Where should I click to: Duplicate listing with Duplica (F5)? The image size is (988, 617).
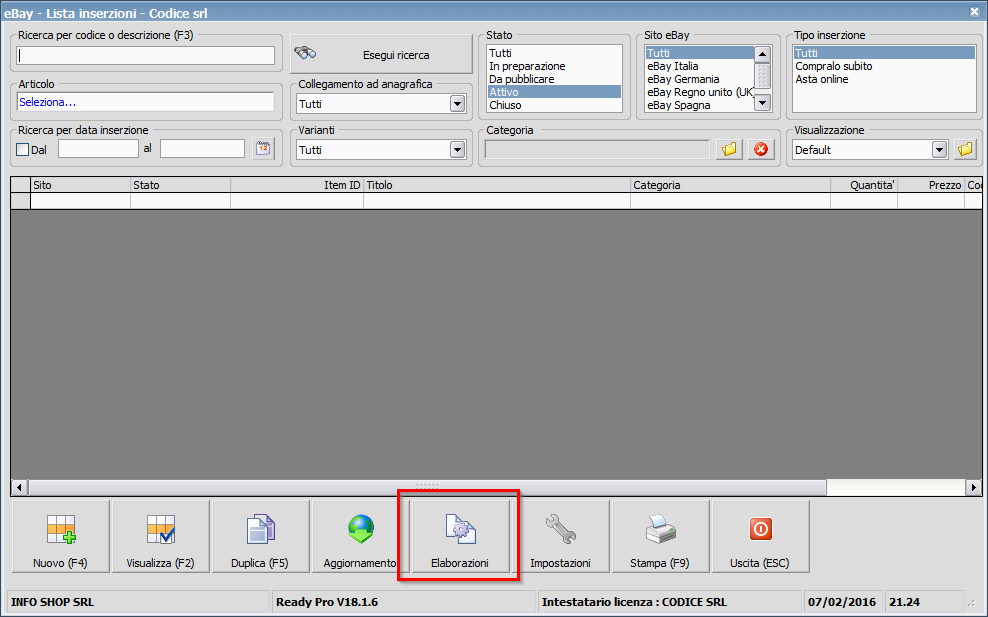coord(260,536)
